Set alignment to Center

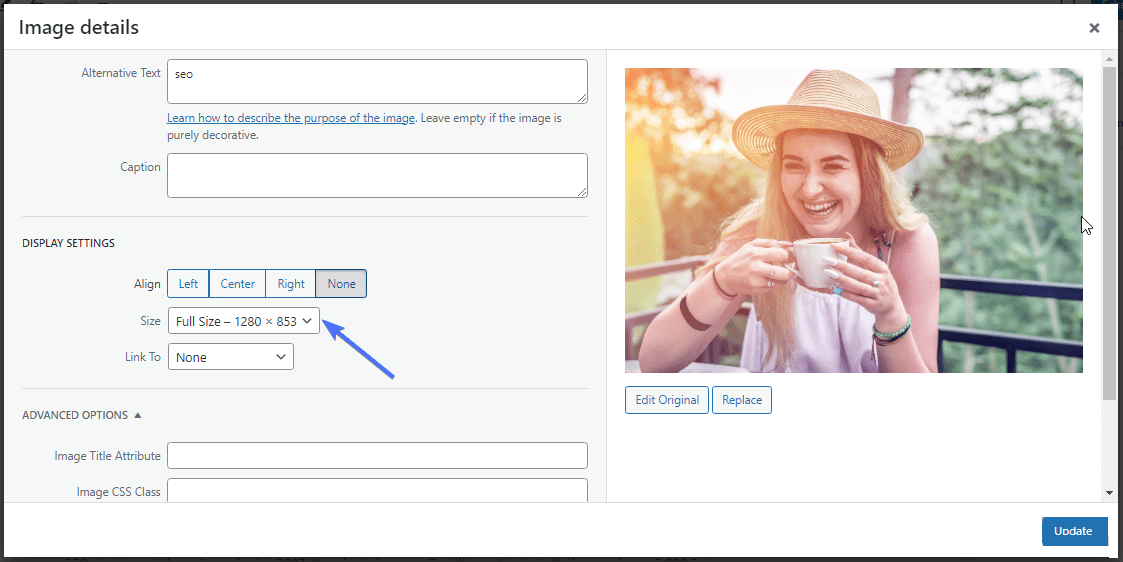237,284
